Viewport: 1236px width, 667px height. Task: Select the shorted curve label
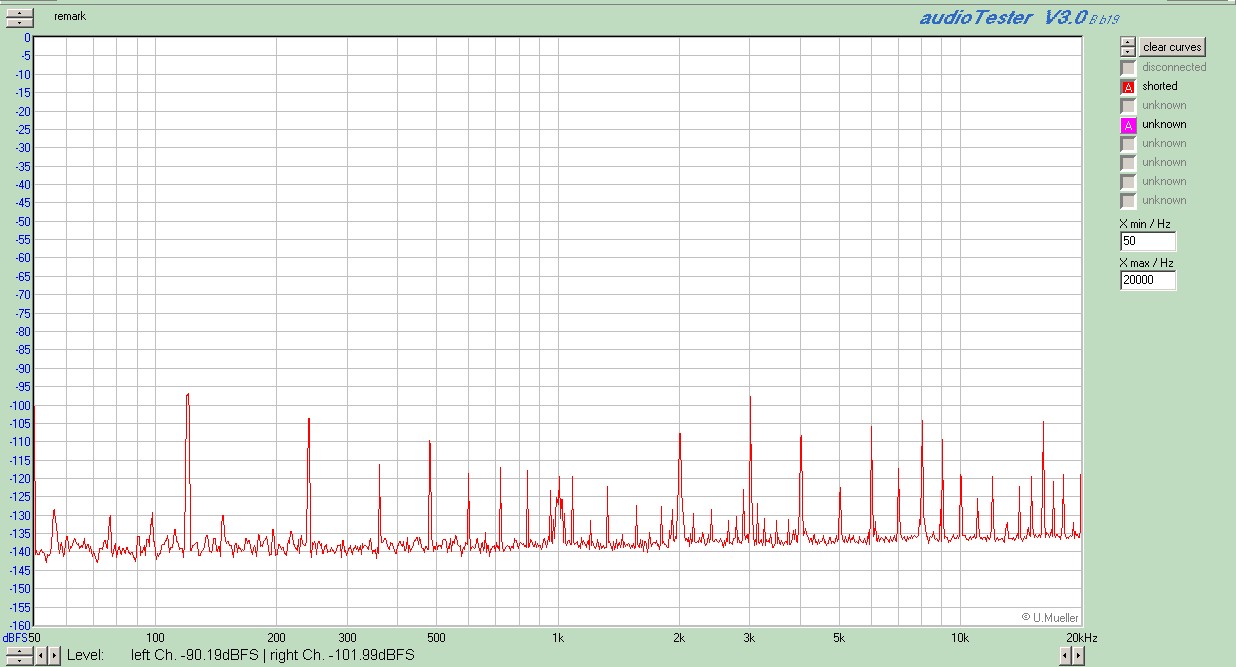point(1160,87)
